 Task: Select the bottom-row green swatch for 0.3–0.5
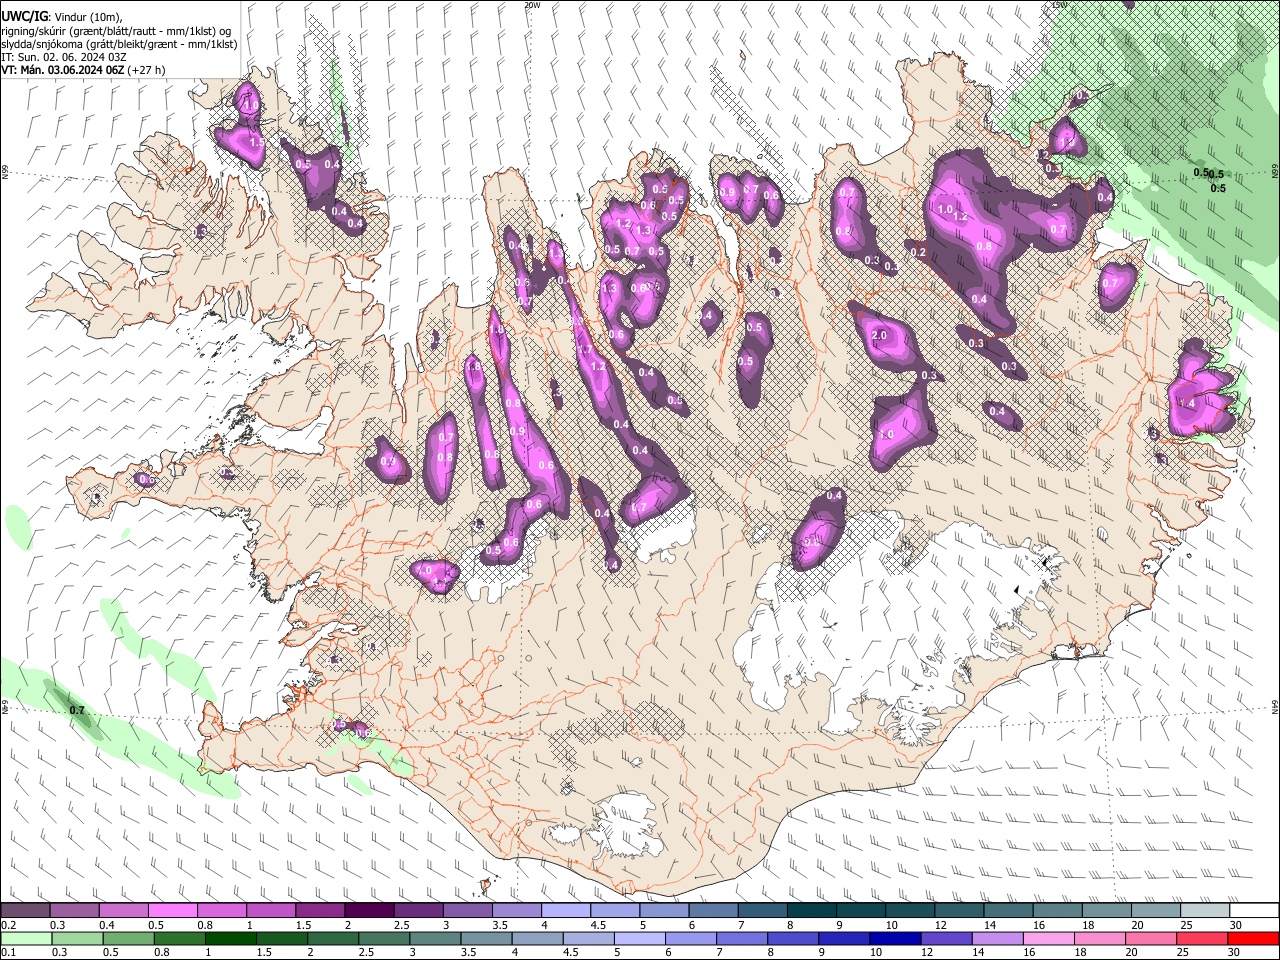click(x=75, y=938)
